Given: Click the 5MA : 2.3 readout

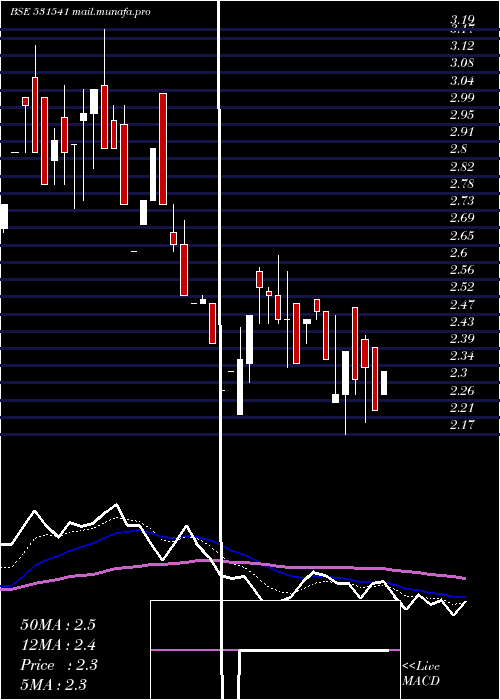Looking at the screenshot, I should tap(53, 684).
